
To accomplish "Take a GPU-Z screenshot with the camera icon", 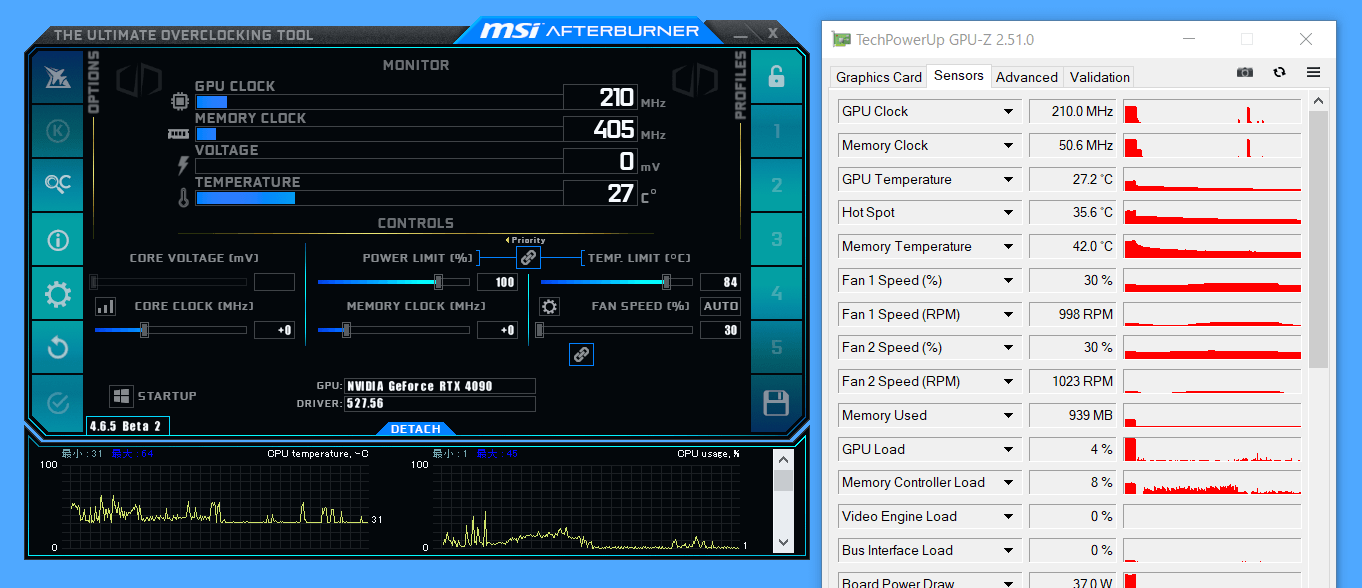I will (1244, 72).
